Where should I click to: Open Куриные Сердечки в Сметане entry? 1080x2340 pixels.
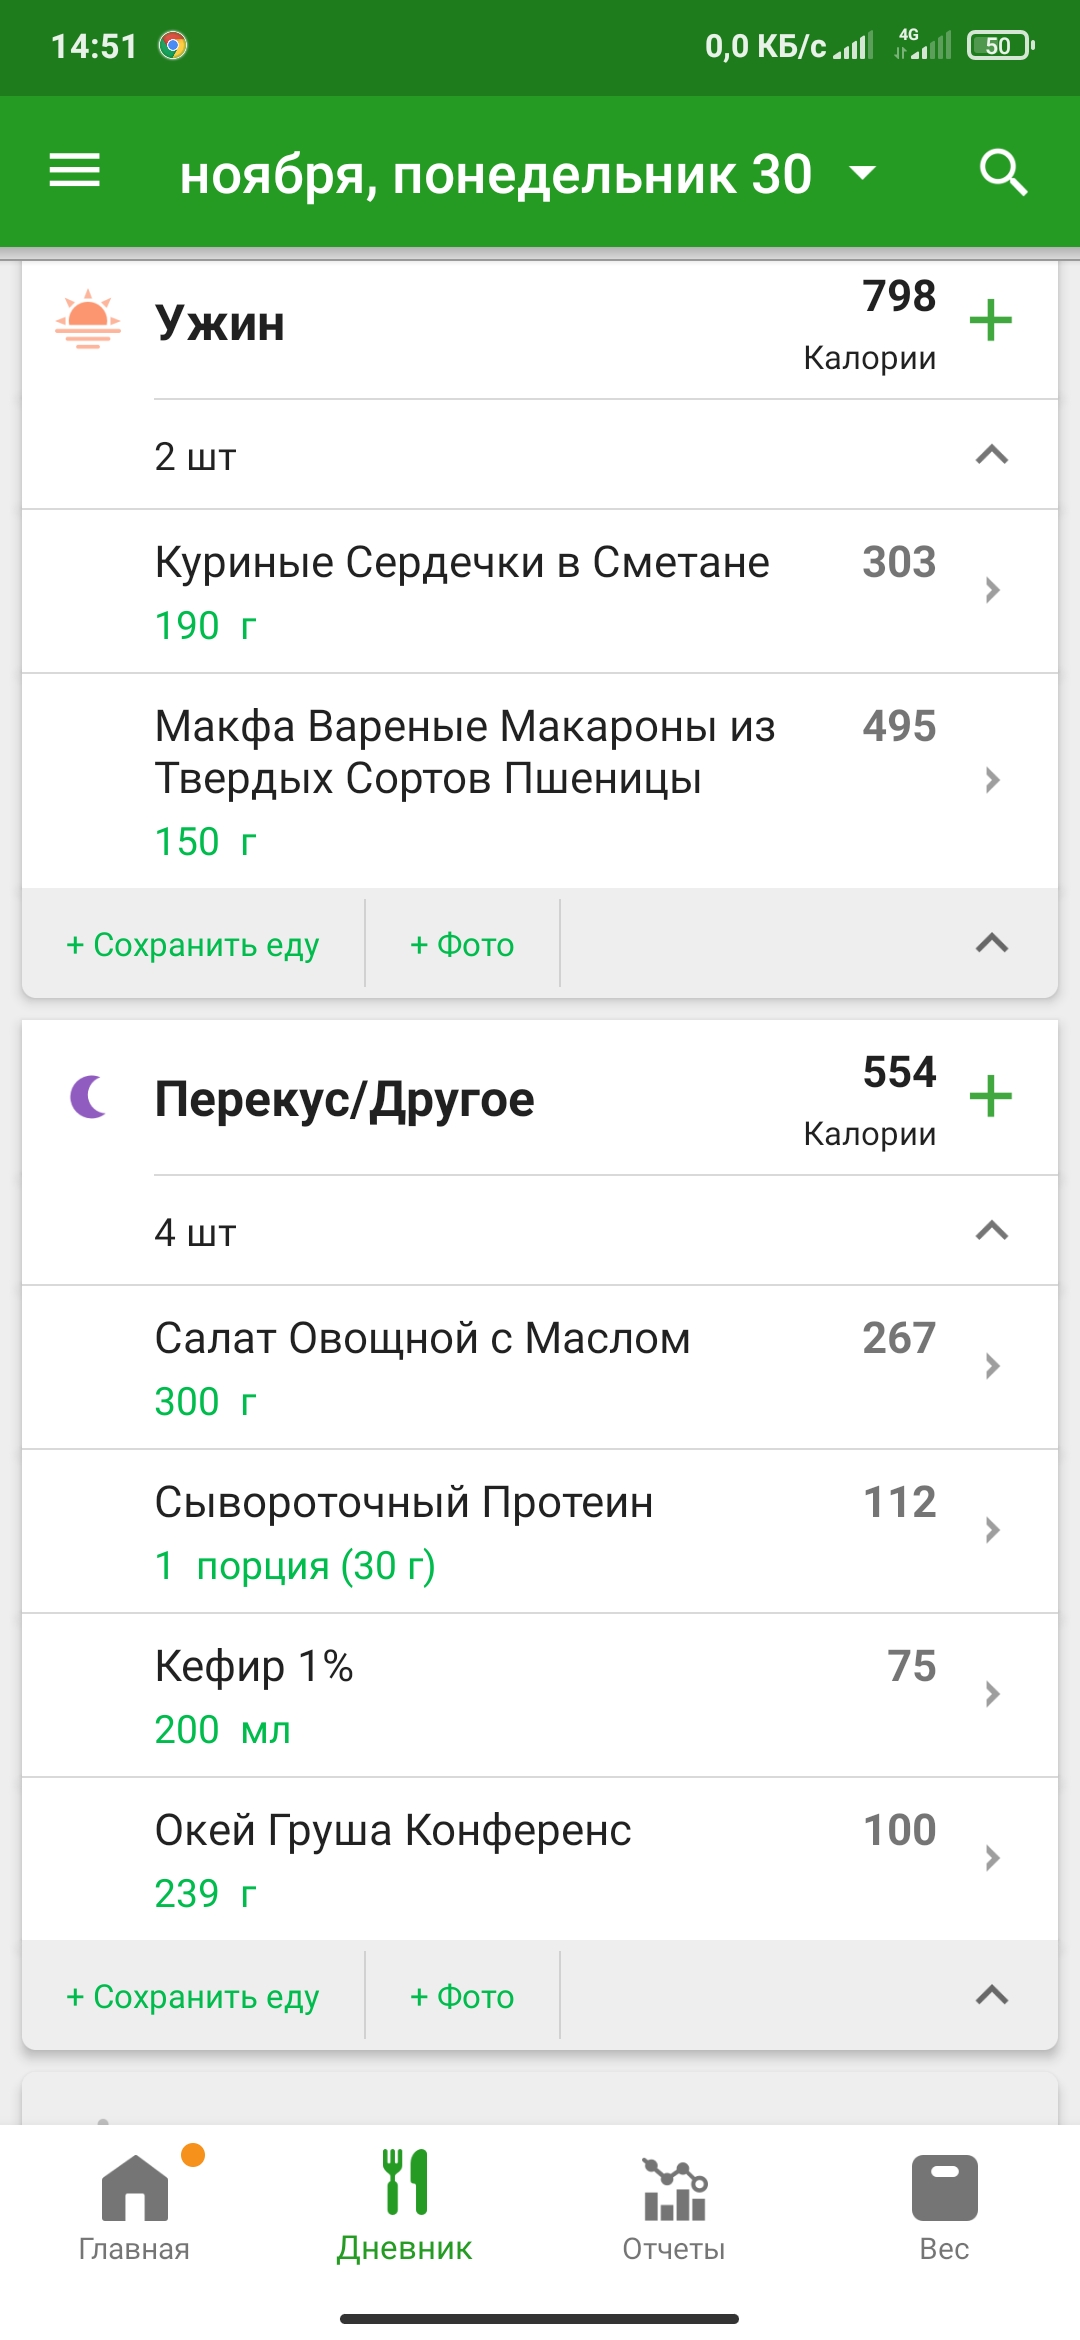pyautogui.click(x=540, y=591)
